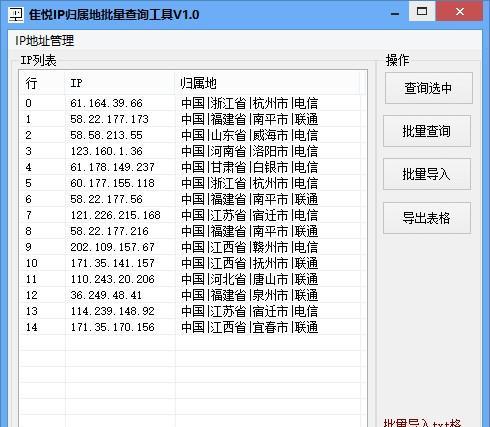Image resolution: width=490 pixels, height=427 pixels.
Task: Select IP 58.22.177.56 in the list
Action: (x=106, y=199)
